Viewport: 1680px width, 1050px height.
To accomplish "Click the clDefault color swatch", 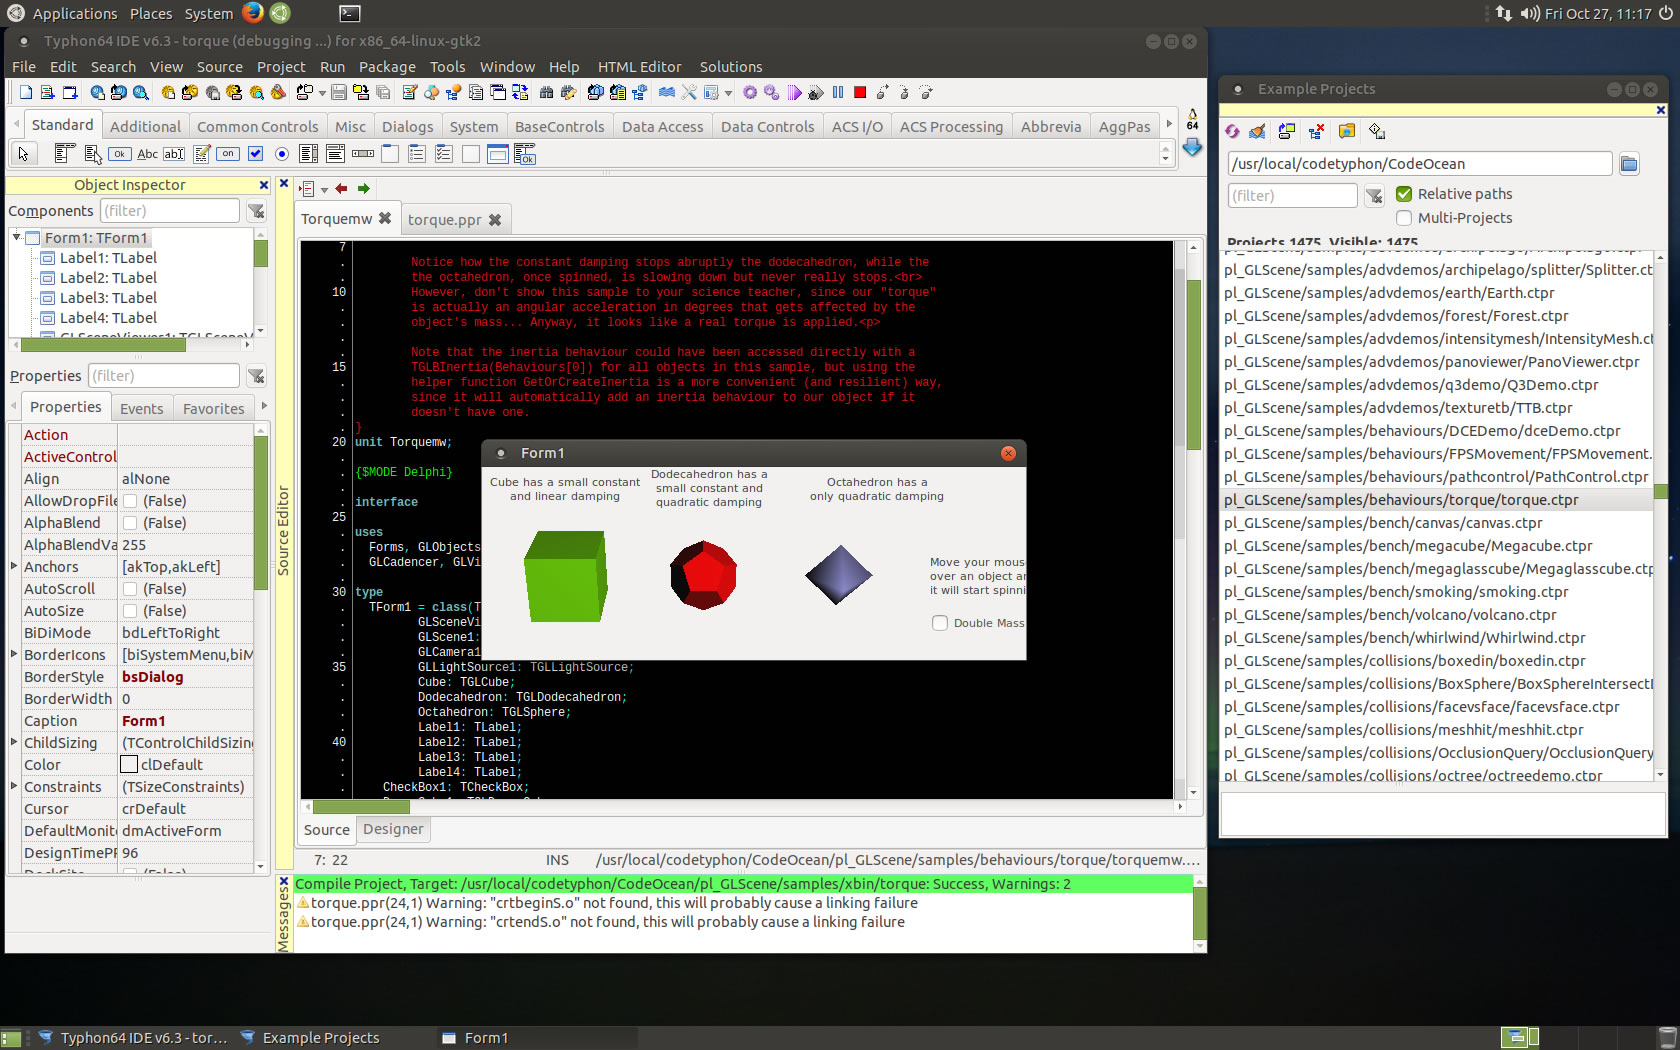I will tap(129, 764).
